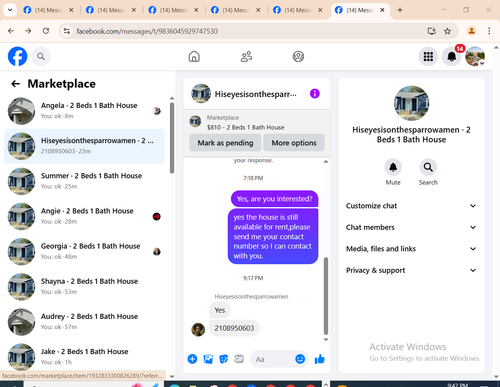The width and height of the screenshot is (500, 387).
Task: Click the sender avatar beside 2108950603
Action: [x=198, y=329]
